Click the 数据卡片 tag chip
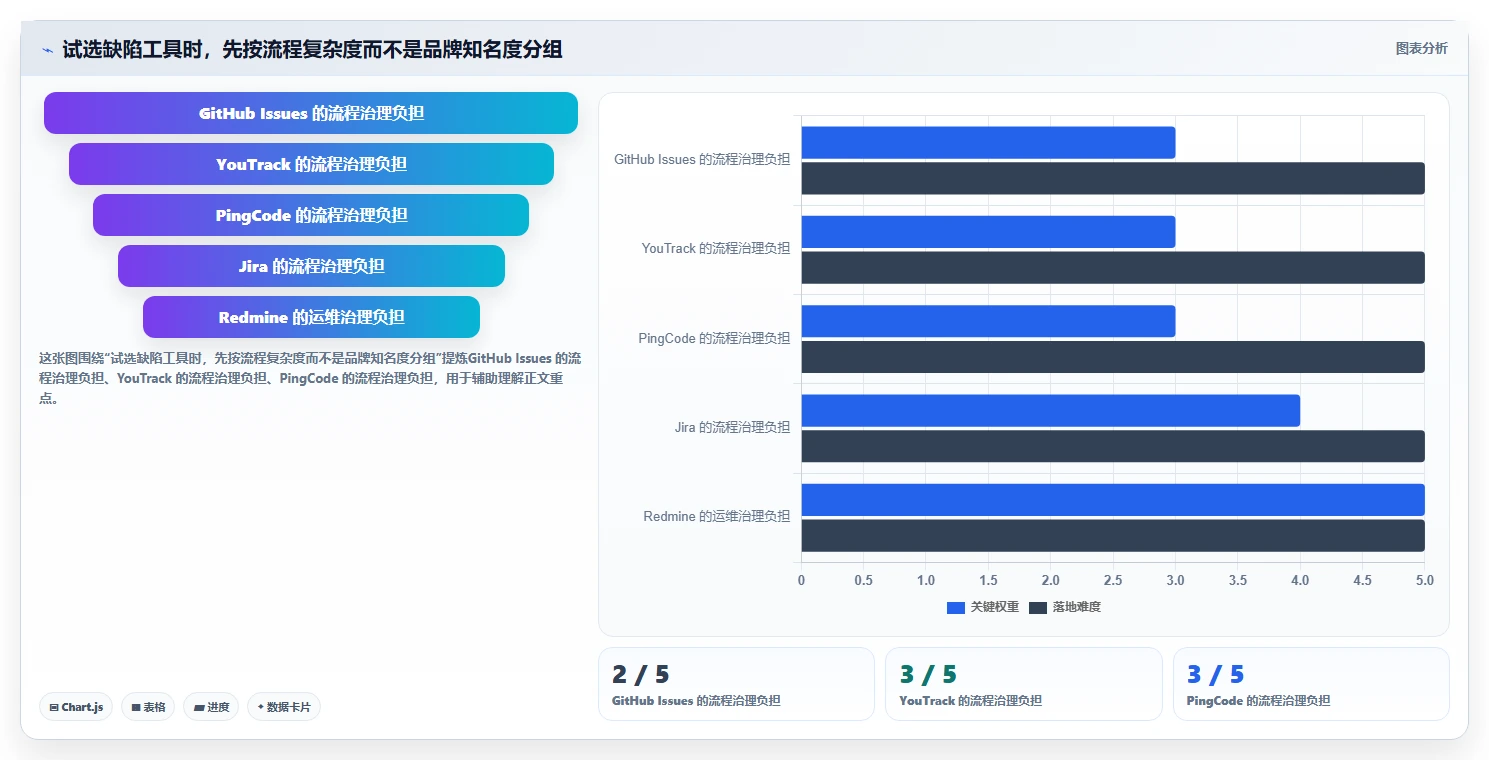The width and height of the screenshot is (1489, 760). [x=284, y=707]
